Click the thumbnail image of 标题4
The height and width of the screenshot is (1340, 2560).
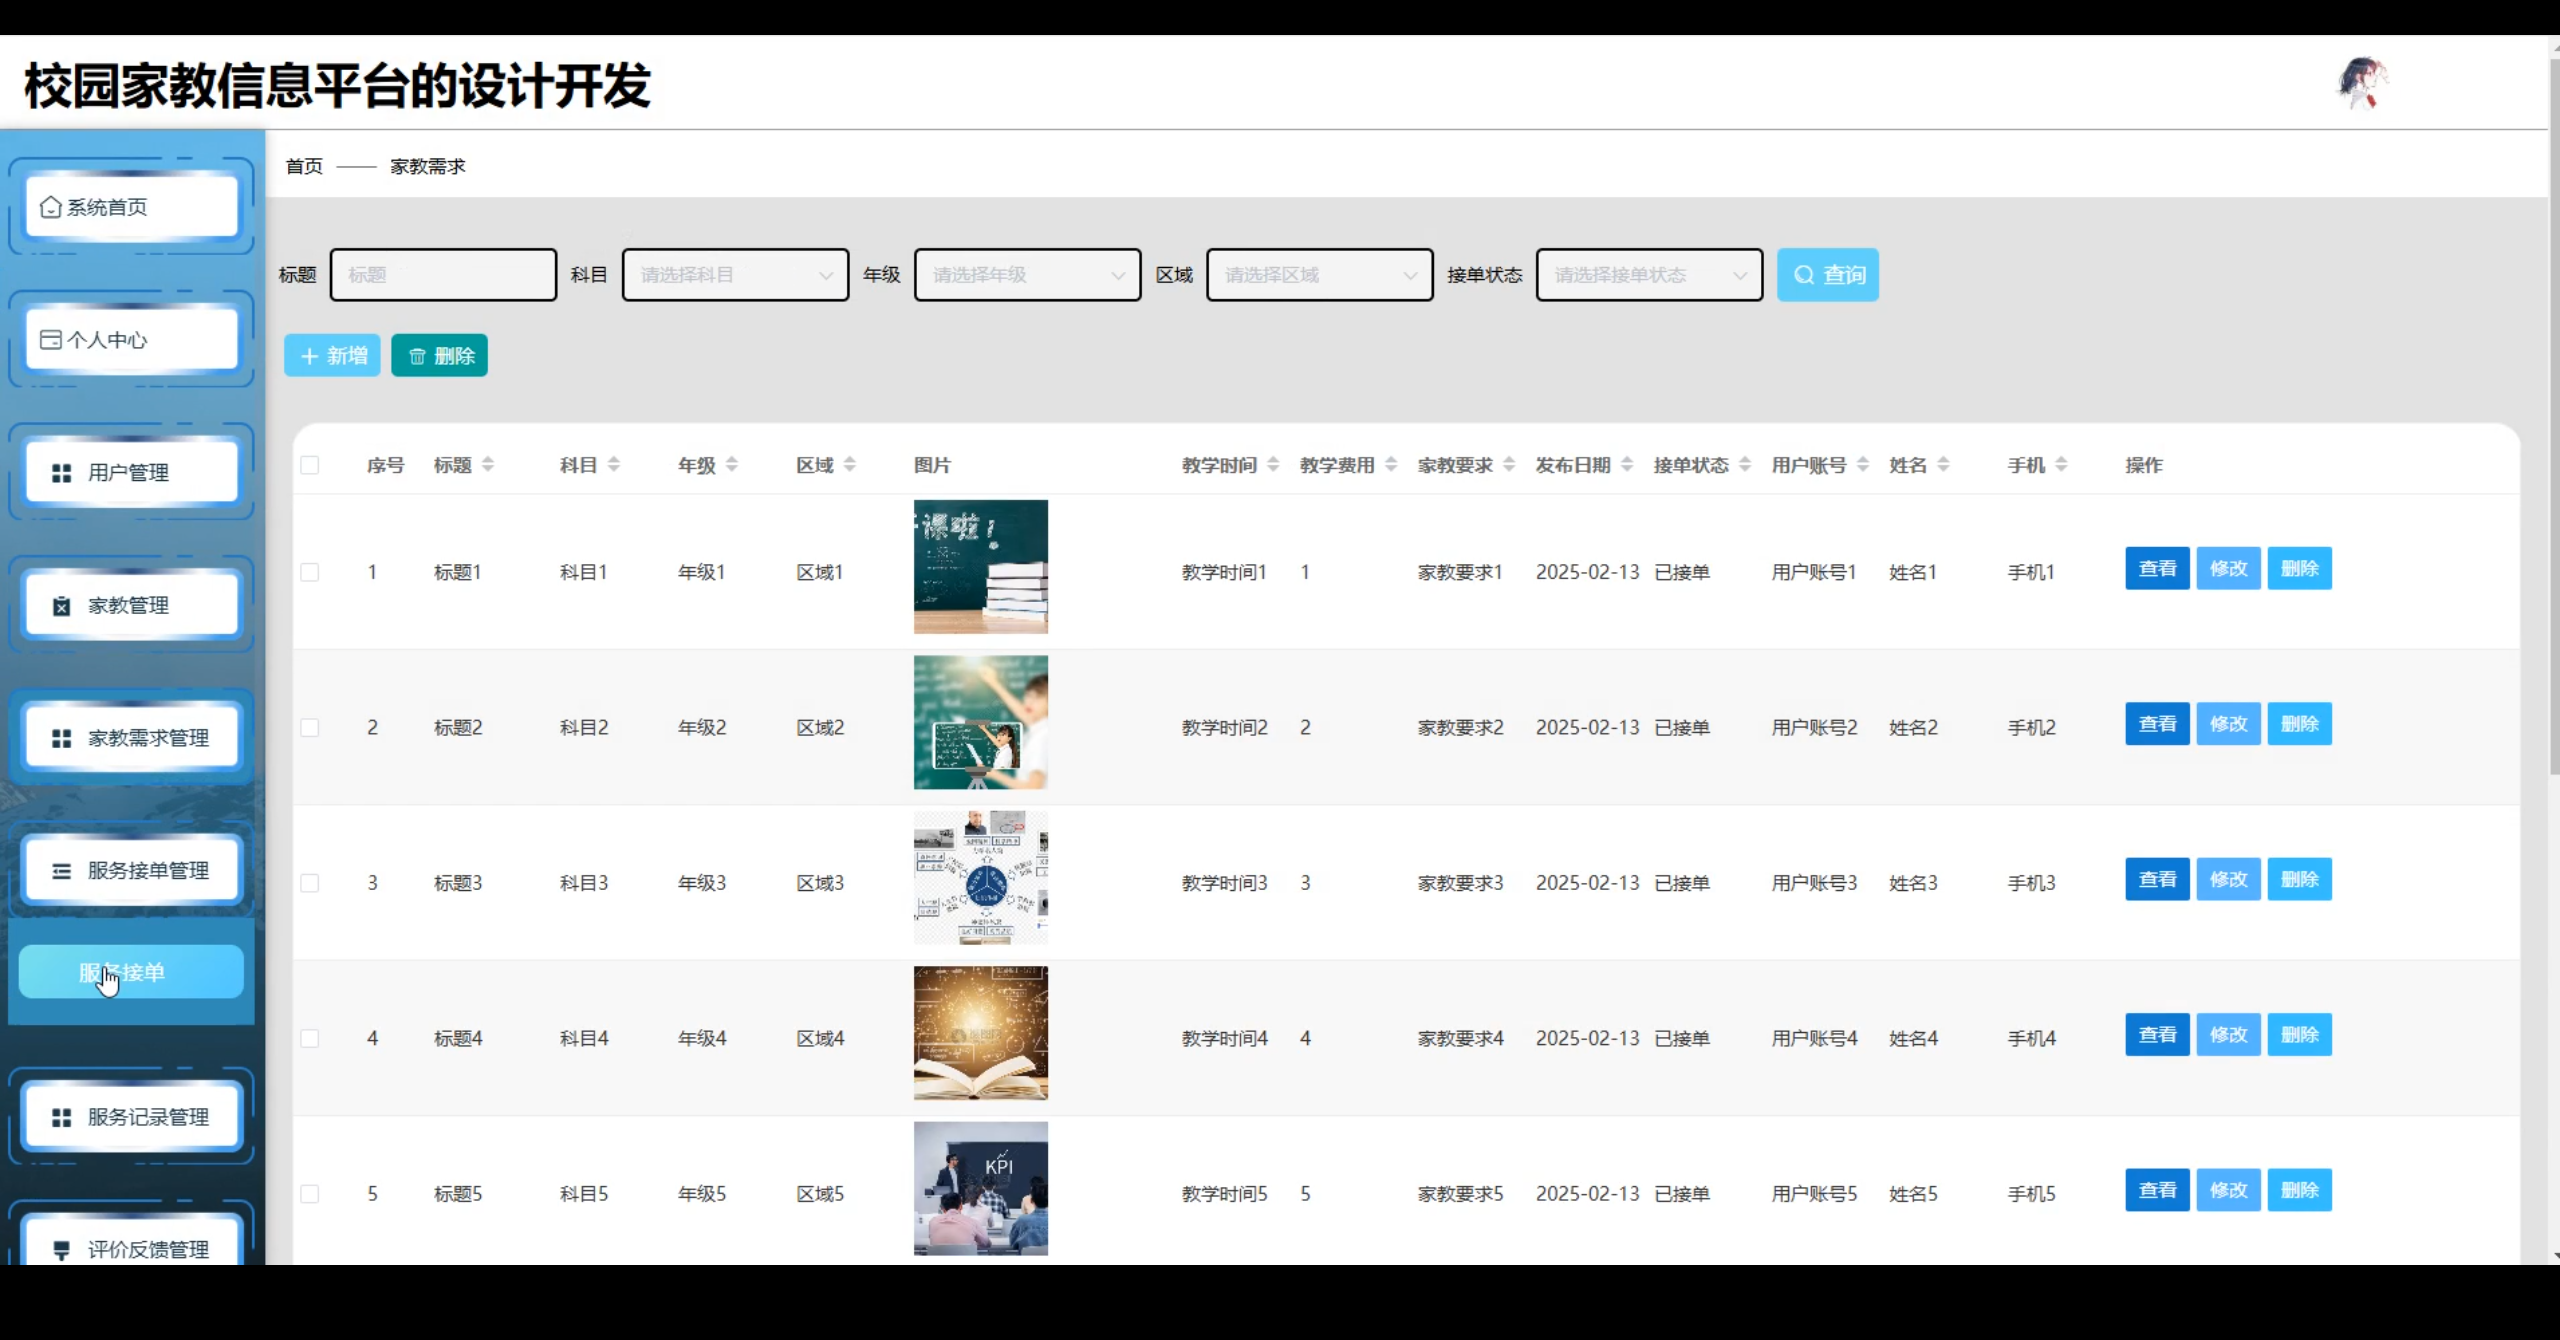pos(980,1033)
